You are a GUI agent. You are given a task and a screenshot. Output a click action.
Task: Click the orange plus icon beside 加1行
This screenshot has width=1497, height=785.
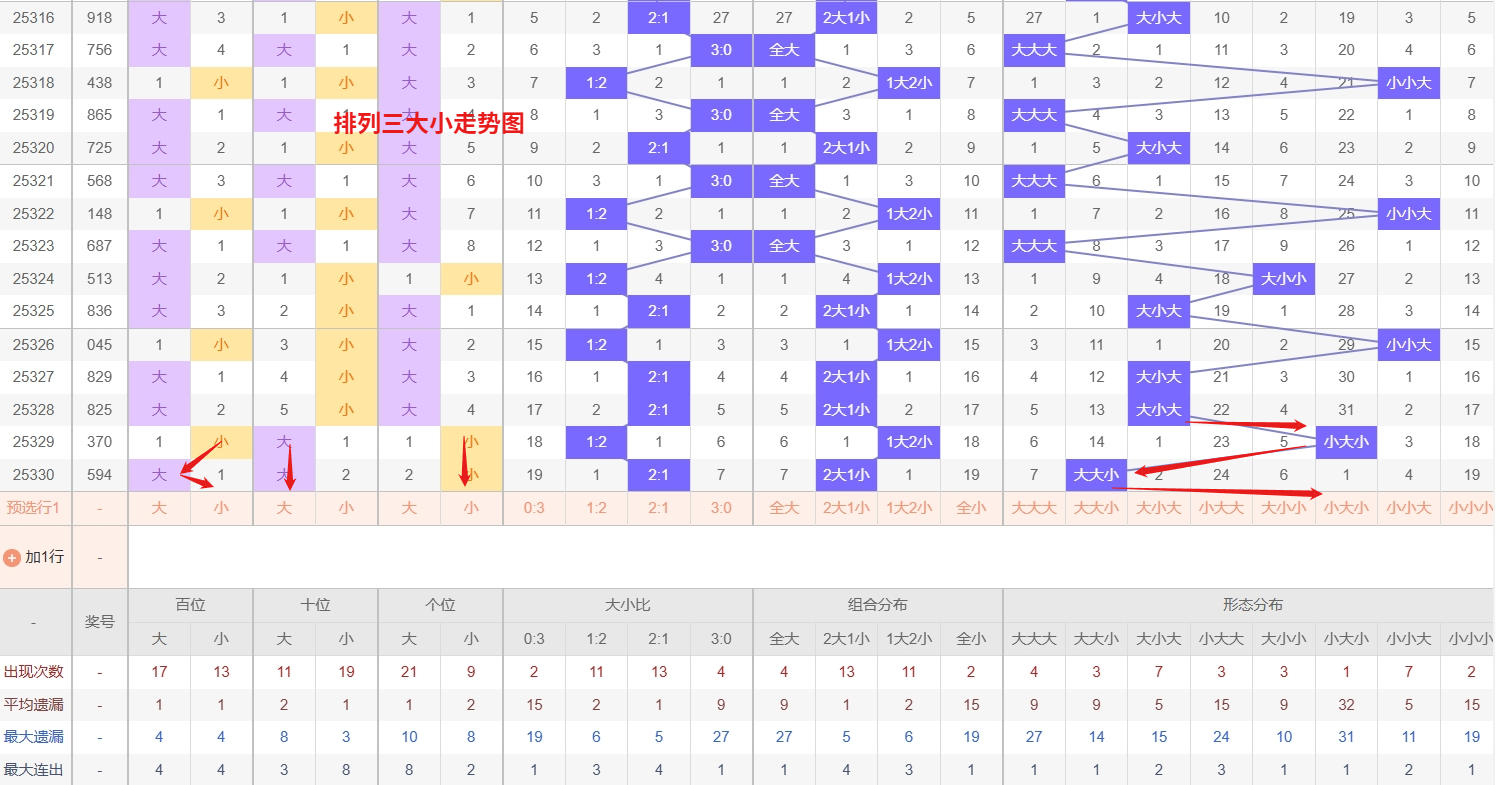pos(12,557)
